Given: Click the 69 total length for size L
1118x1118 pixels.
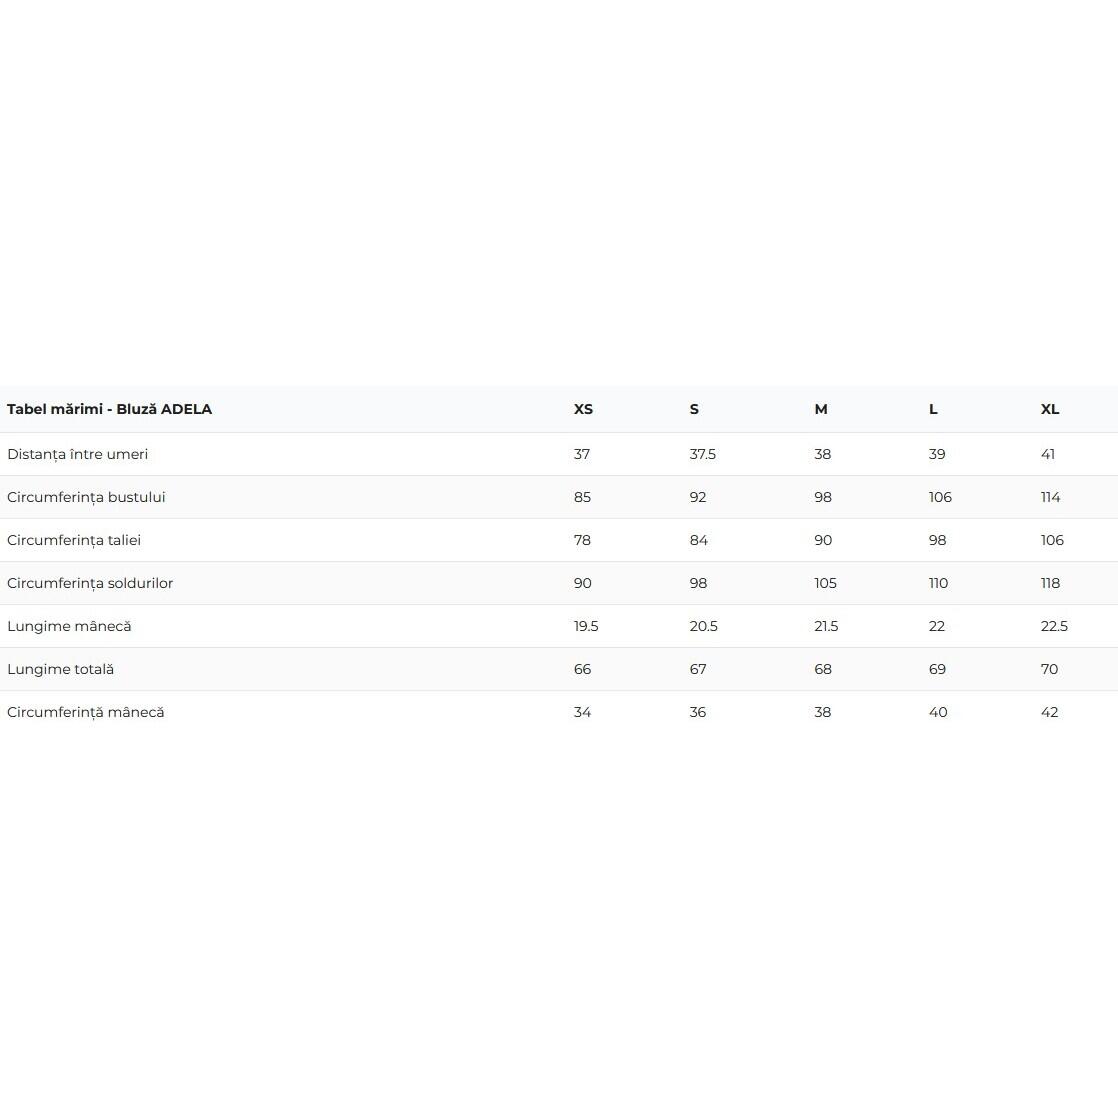Looking at the screenshot, I should (x=937, y=669).
